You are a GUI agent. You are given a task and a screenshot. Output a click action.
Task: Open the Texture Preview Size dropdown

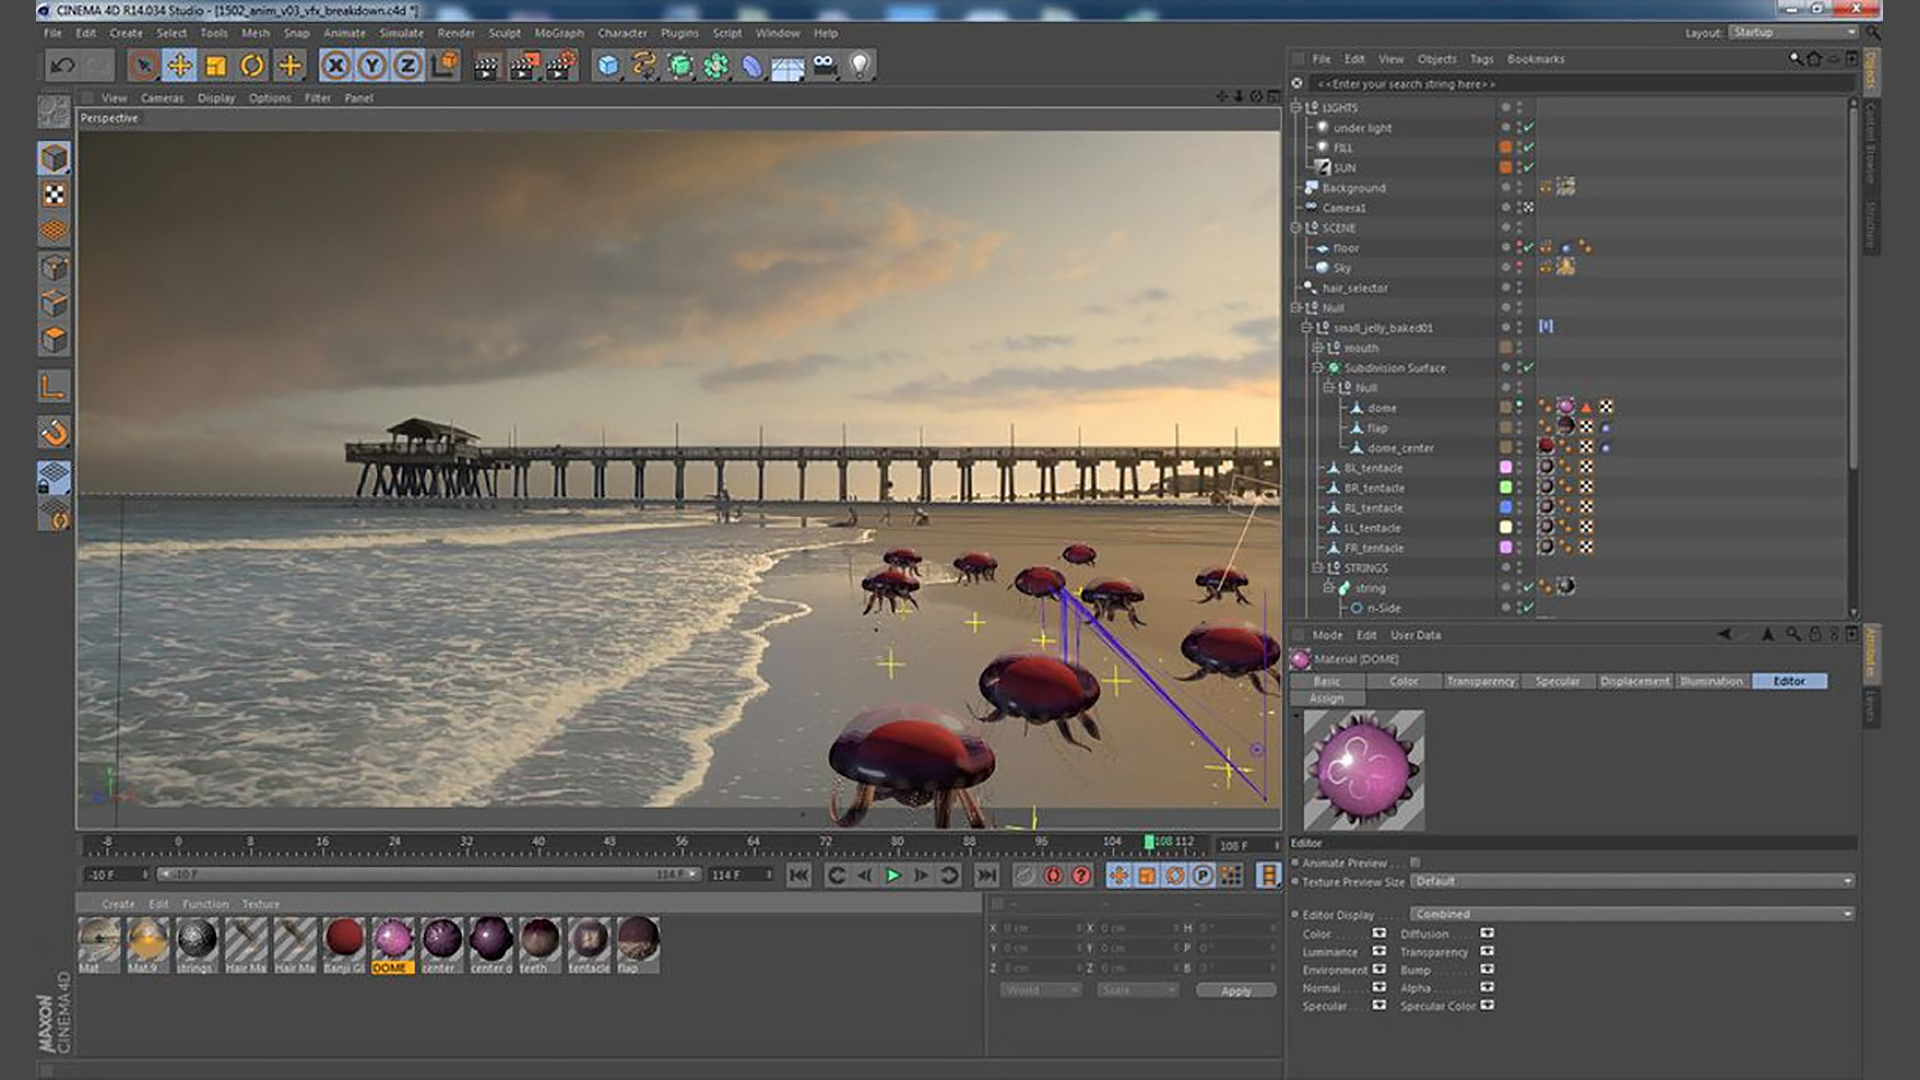point(1632,881)
